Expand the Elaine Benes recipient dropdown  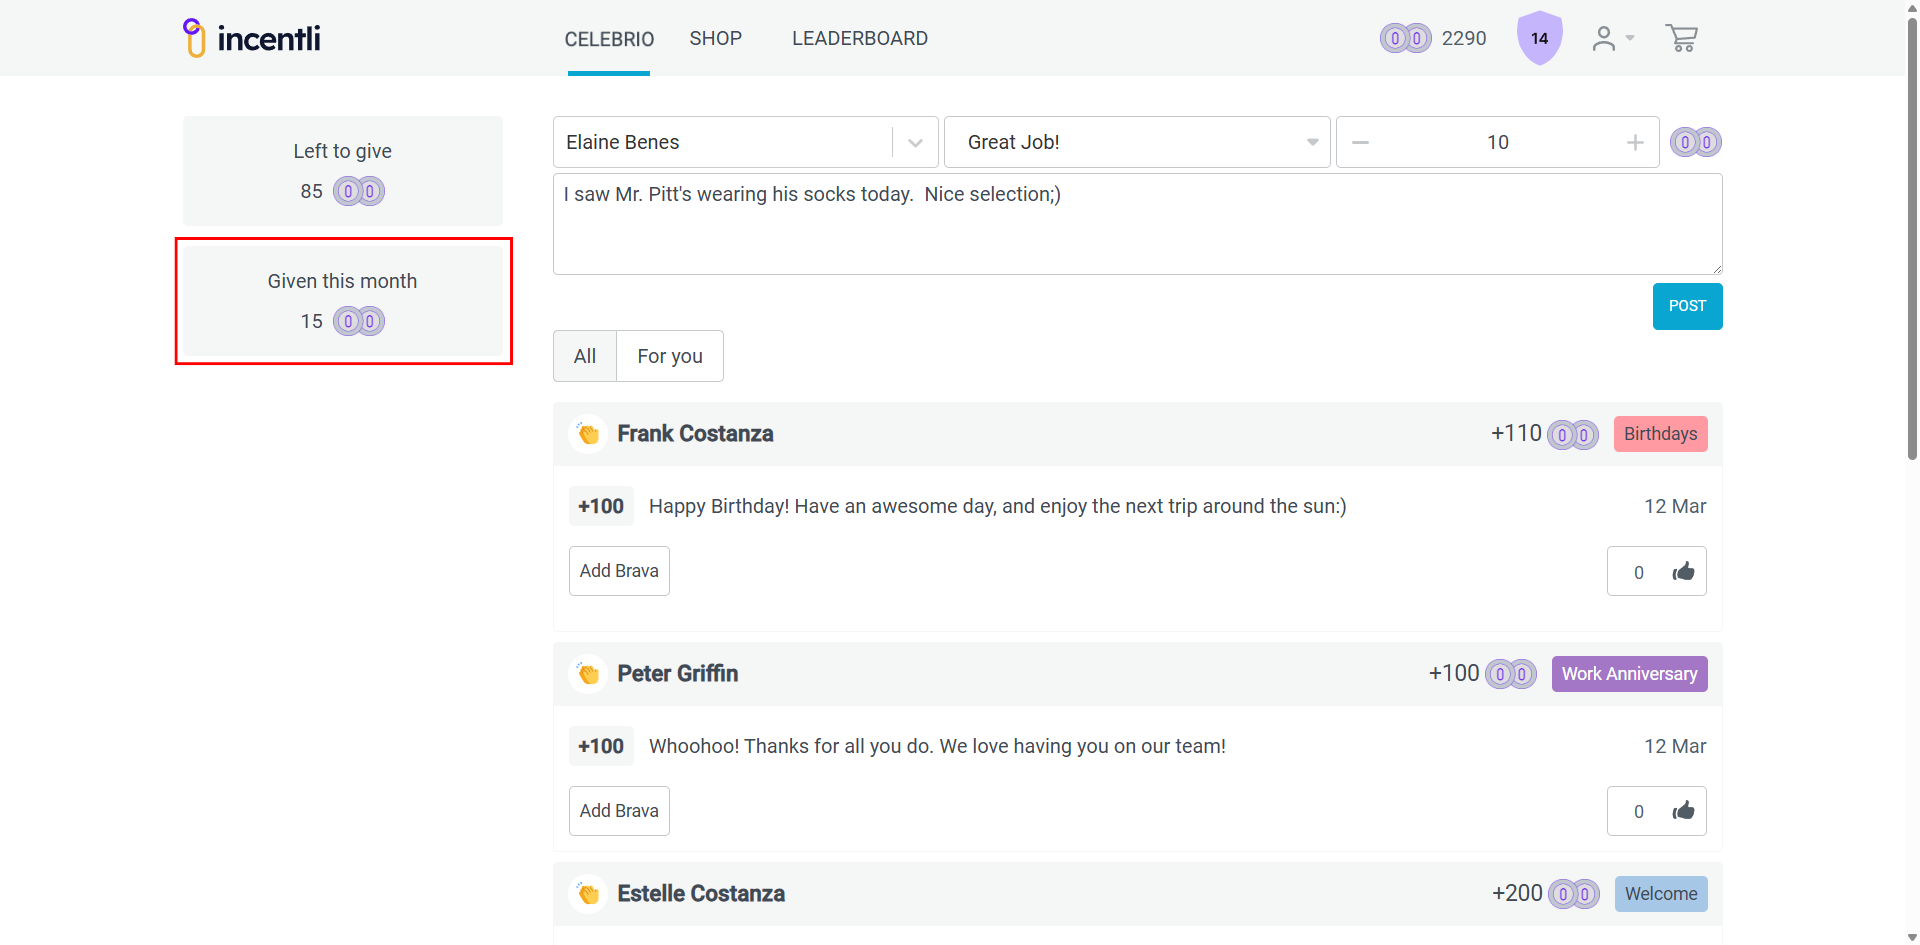pos(915,142)
